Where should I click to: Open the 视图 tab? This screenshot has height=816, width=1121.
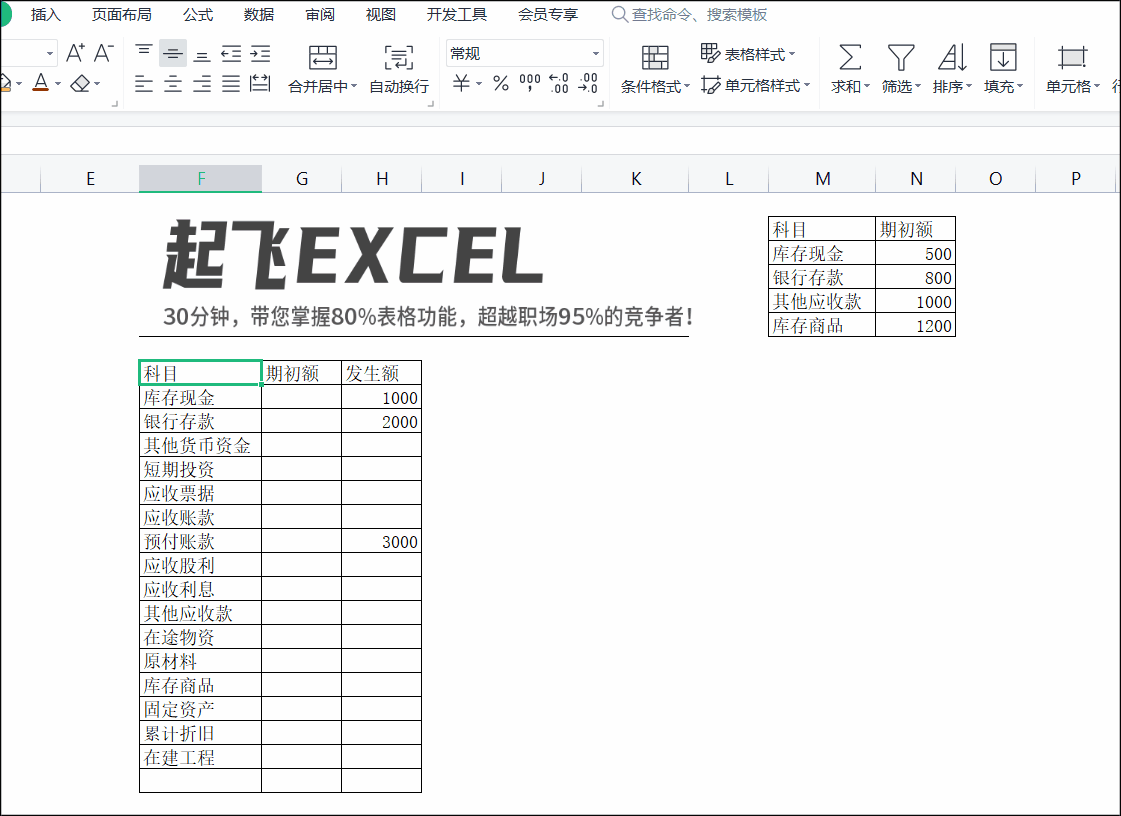click(x=380, y=14)
